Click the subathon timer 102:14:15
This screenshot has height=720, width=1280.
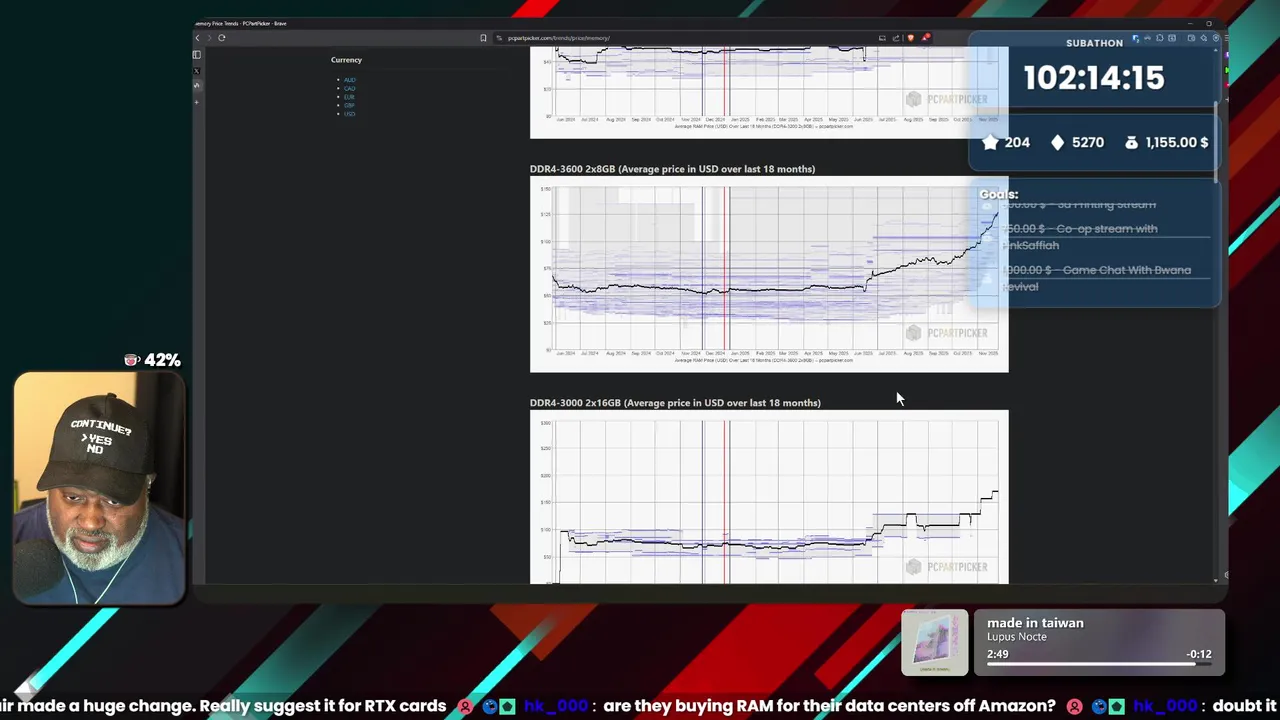tap(1093, 78)
